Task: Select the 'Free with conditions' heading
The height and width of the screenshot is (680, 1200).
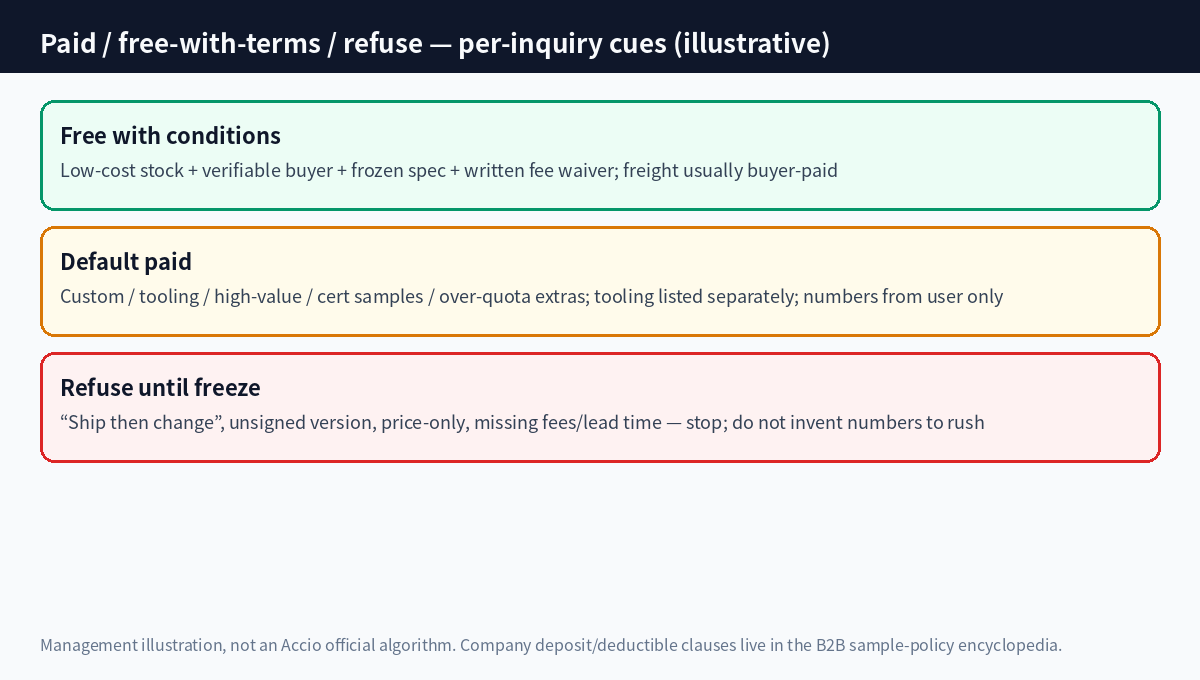Action: 170,135
